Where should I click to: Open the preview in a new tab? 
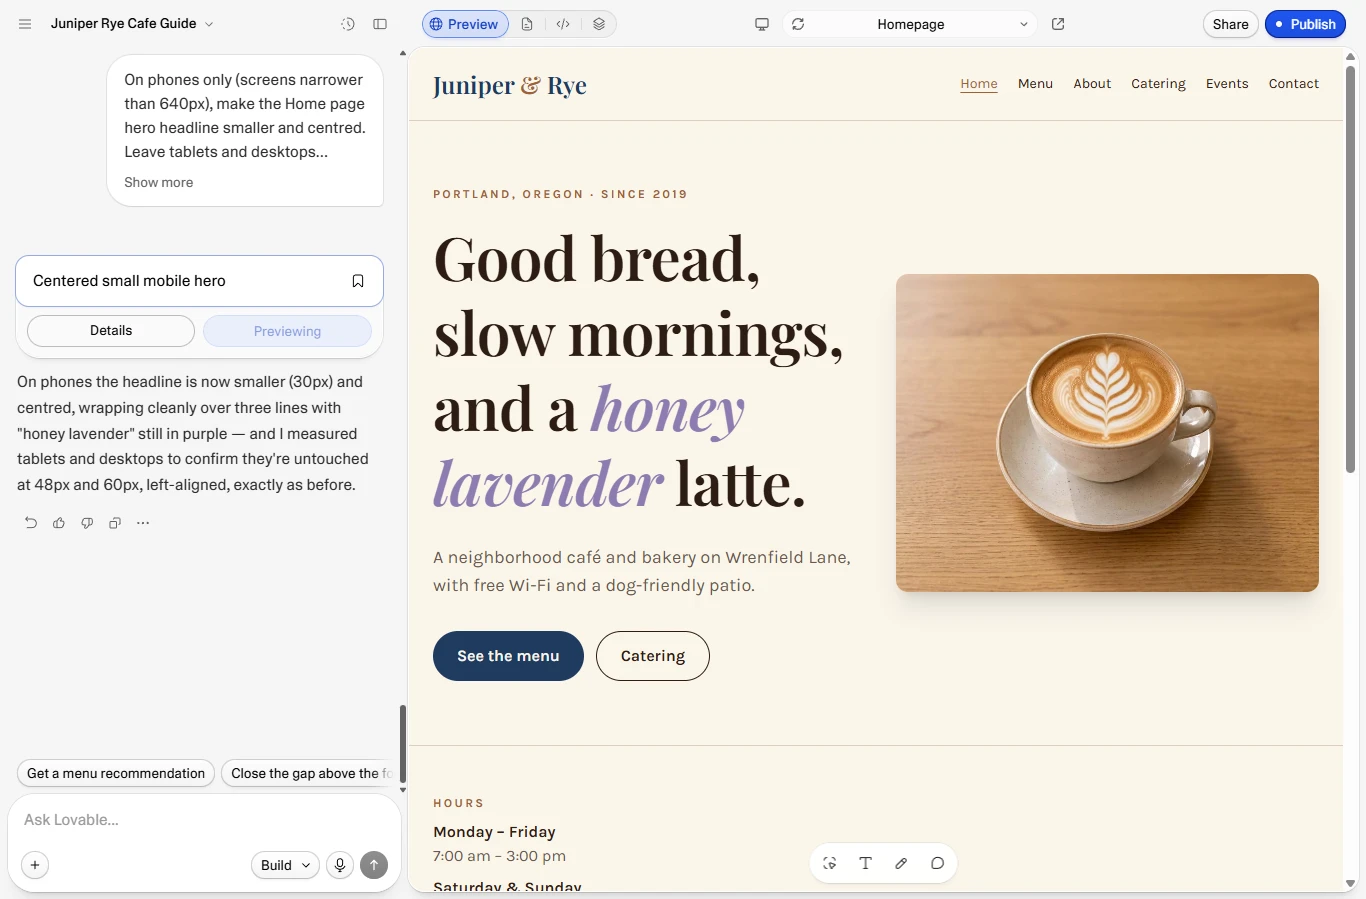click(1058, 24)
